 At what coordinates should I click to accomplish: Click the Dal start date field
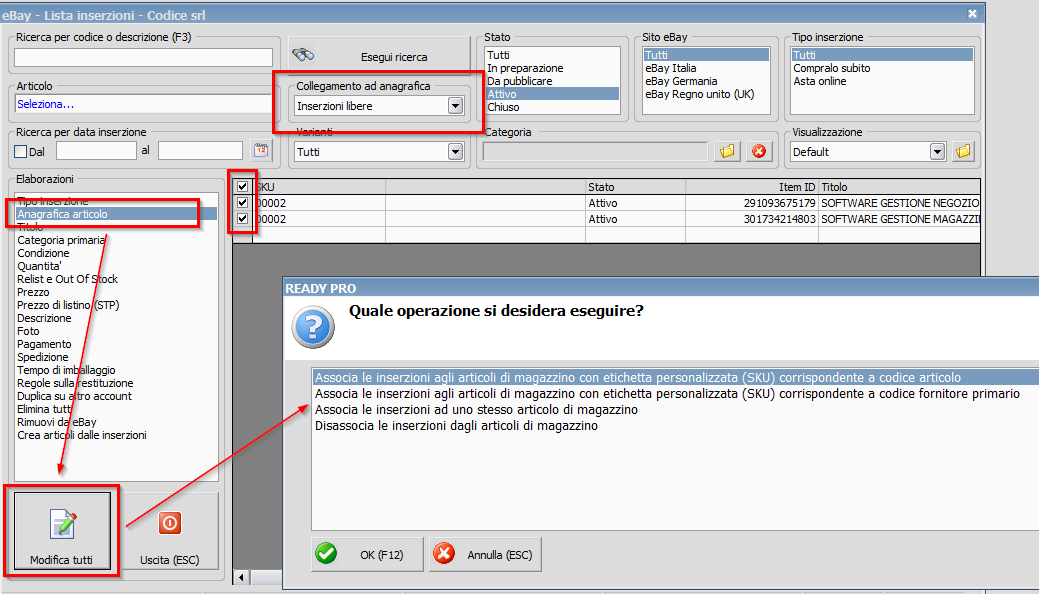tap(96, 150)
